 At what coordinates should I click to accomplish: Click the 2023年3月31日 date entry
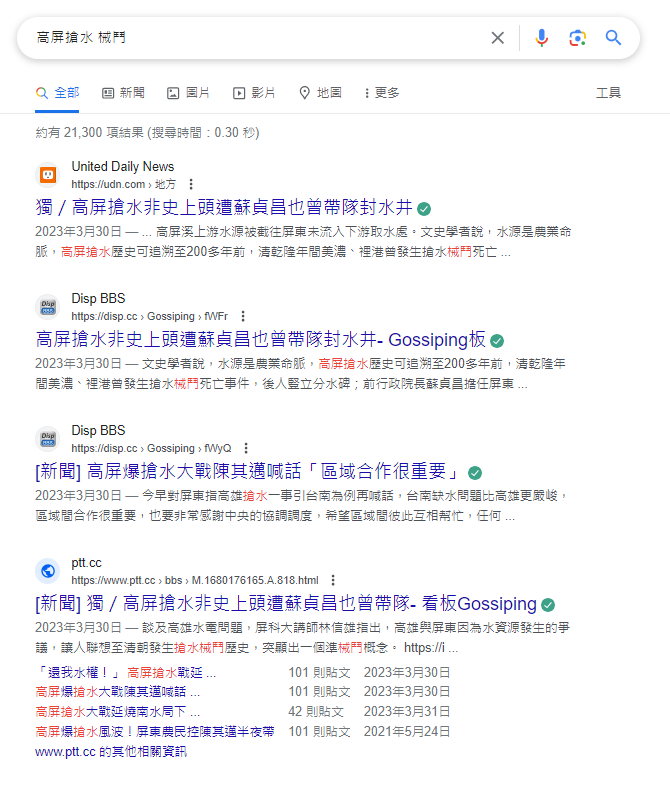(407, 712)
